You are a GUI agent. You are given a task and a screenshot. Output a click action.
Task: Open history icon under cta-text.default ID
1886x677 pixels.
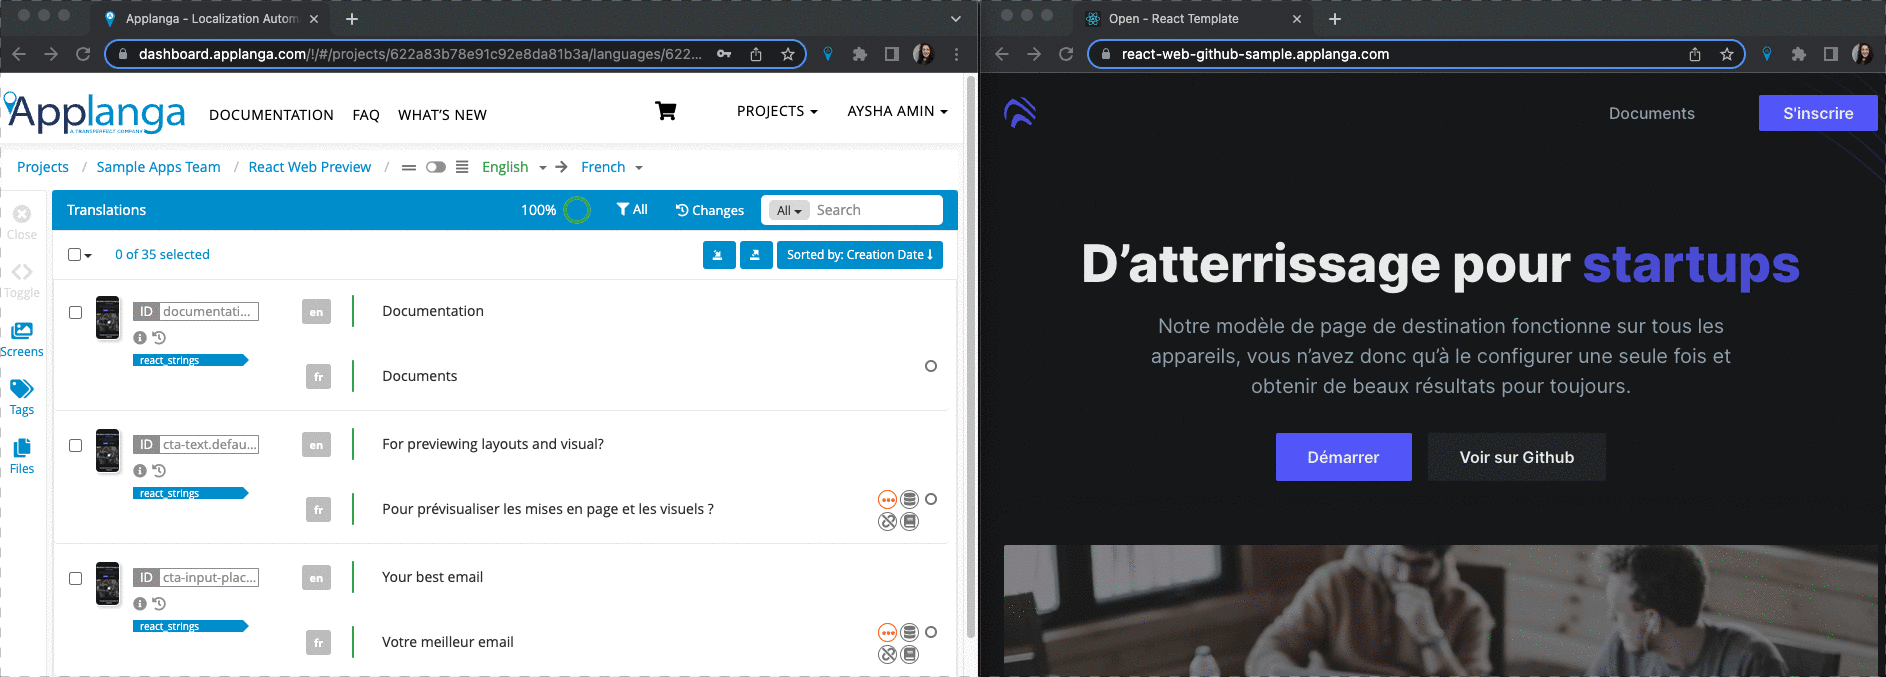coord(159,471)
